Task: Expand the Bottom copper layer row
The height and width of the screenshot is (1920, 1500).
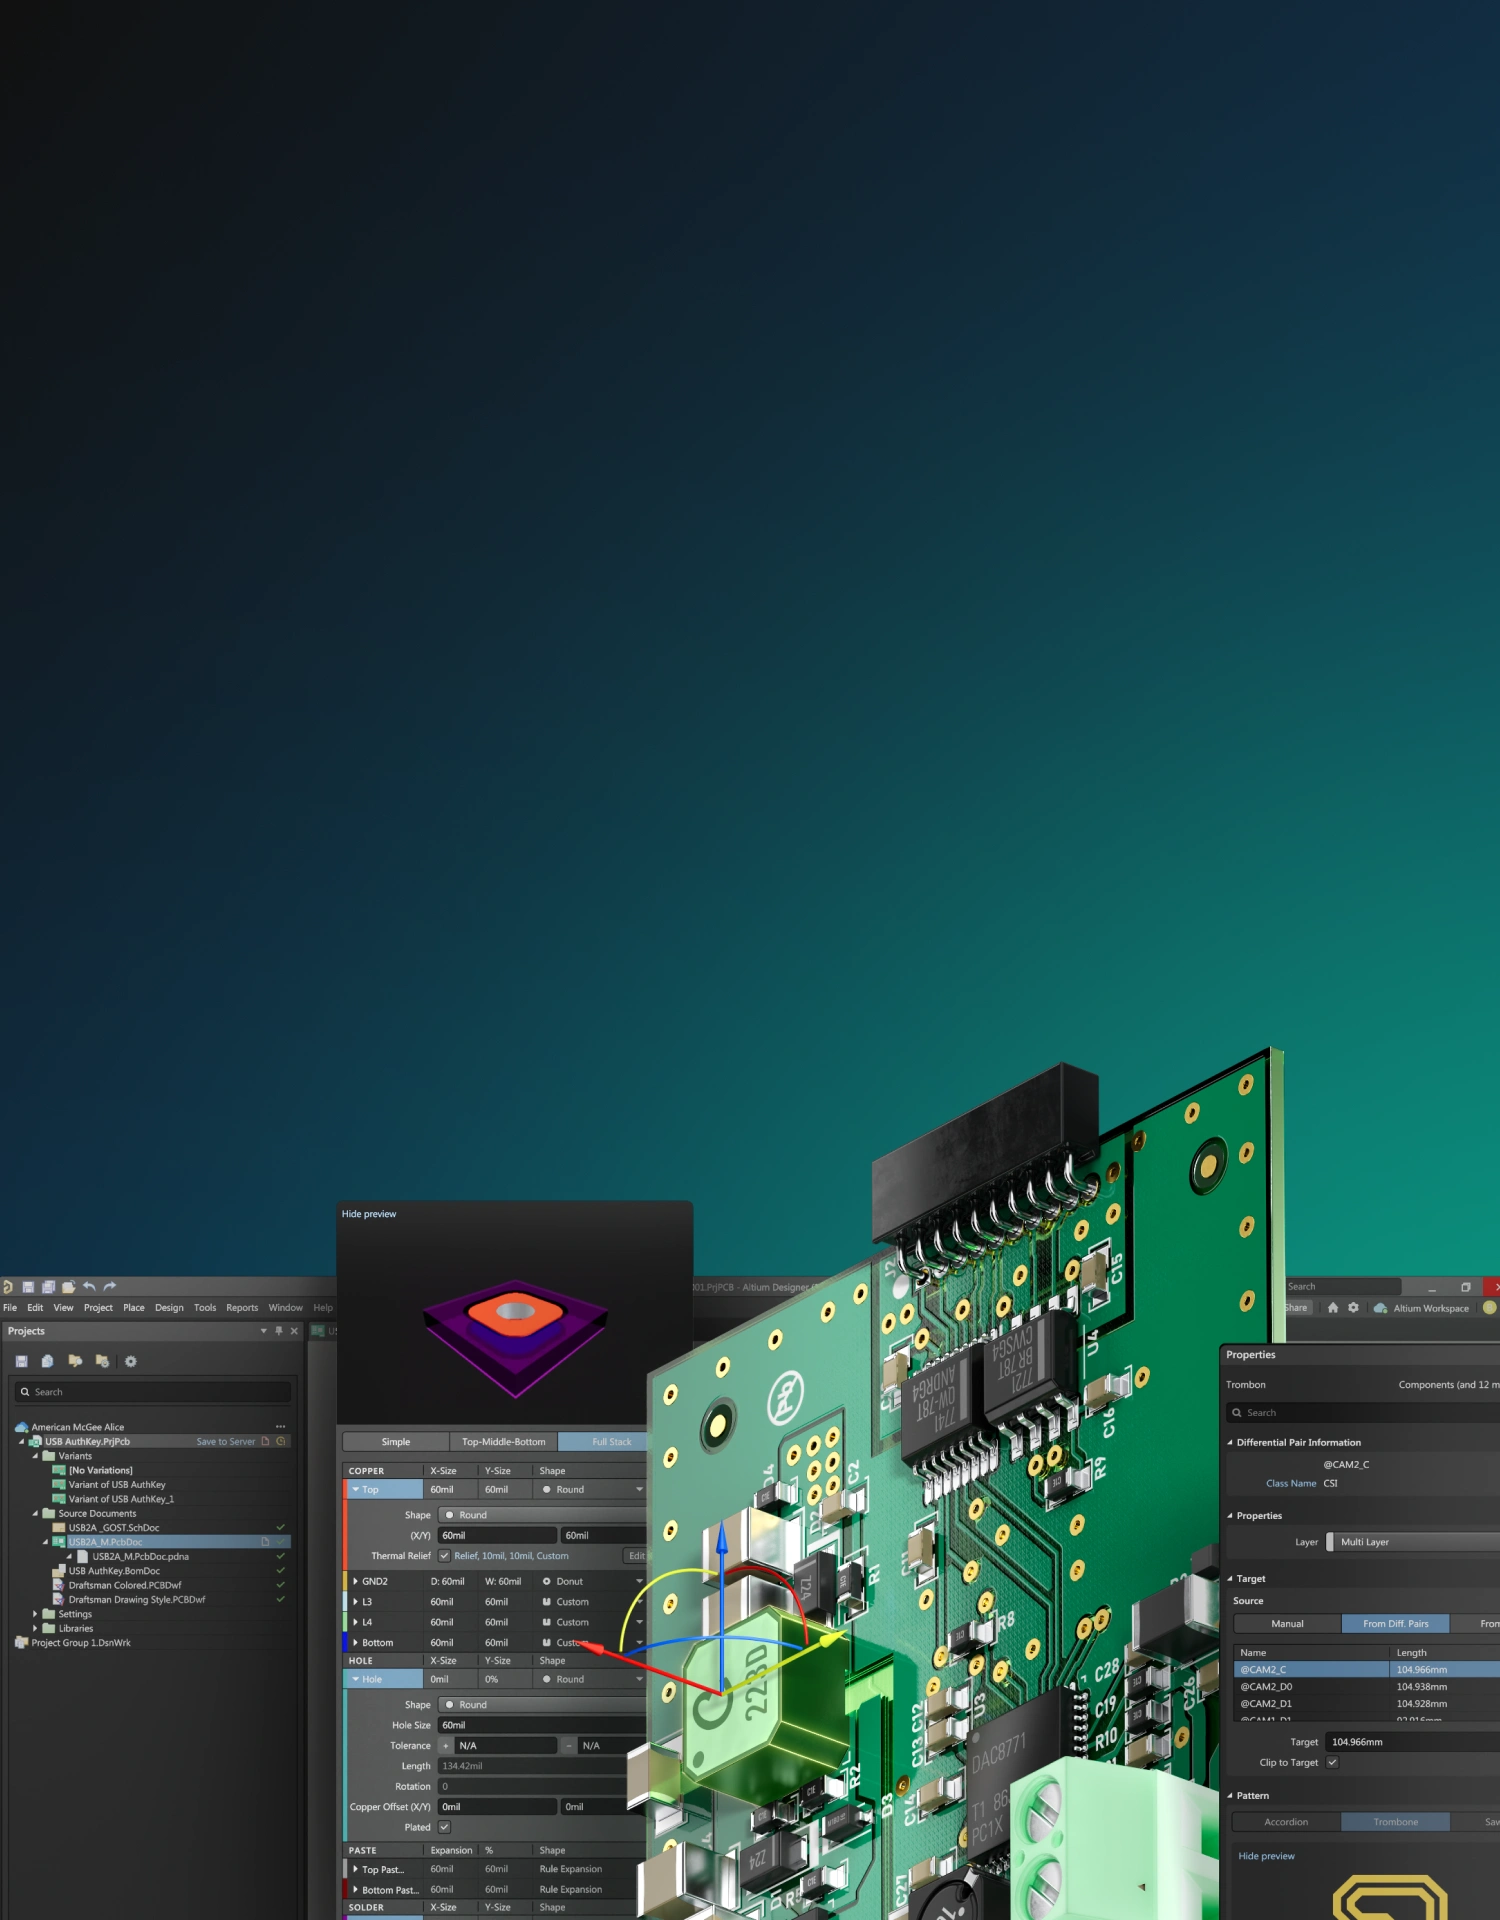Action: [355, 1643]
